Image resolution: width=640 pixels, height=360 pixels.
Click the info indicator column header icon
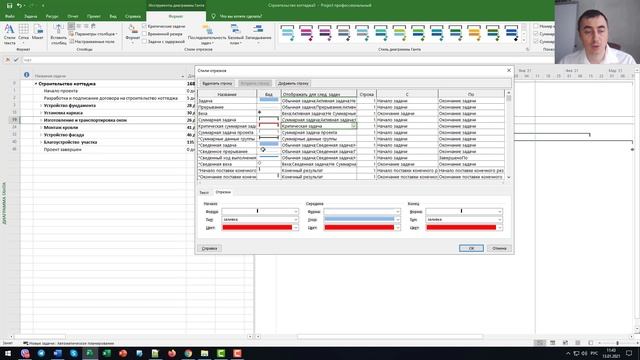pos(27,75)
